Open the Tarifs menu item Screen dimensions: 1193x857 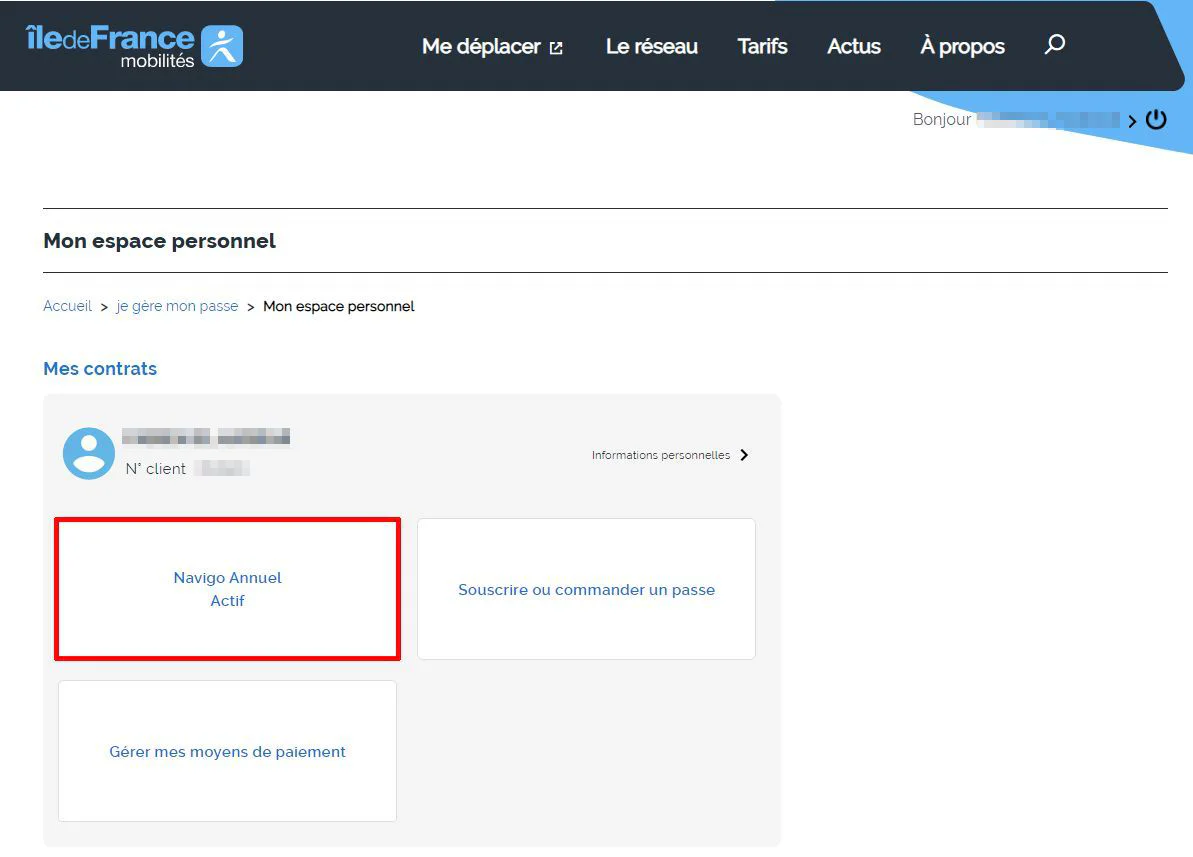(762, 46)
